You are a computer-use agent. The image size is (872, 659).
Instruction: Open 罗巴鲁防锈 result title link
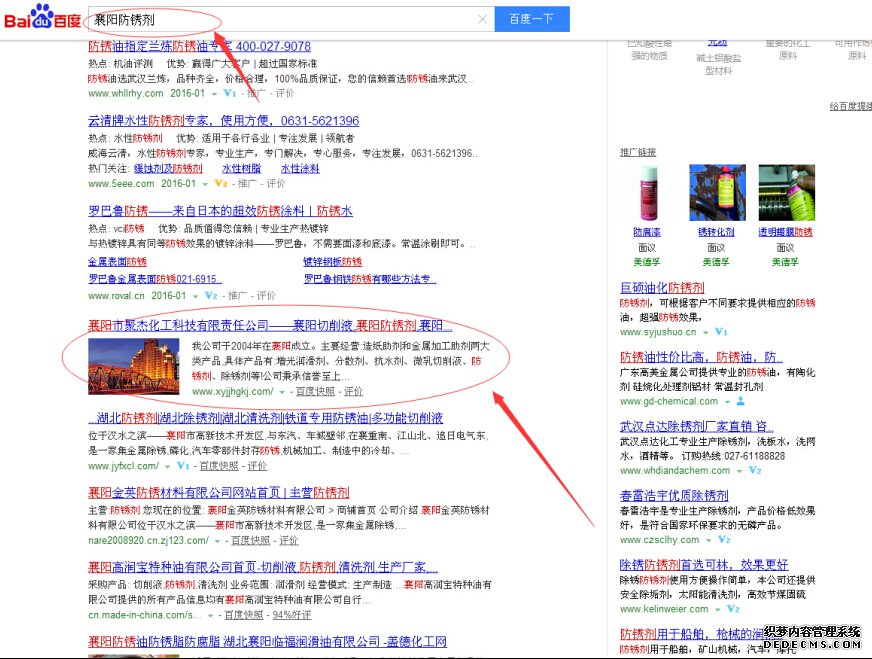(220, 211)
